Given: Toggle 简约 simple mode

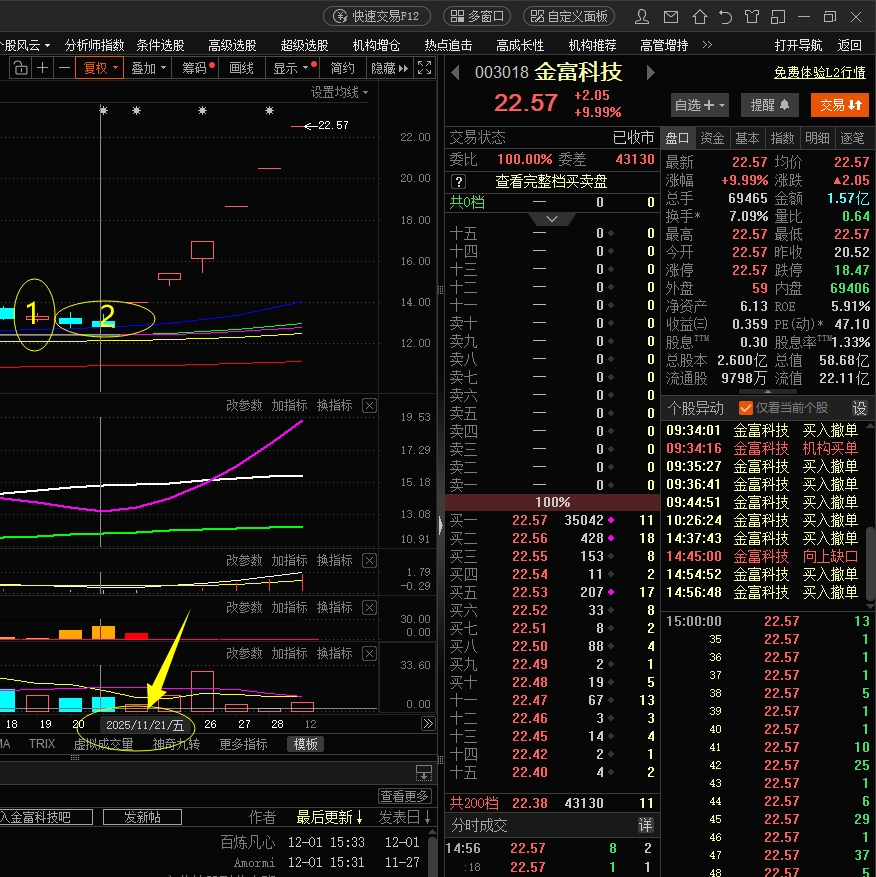Looking at the screenshot, I should [342, 68].
